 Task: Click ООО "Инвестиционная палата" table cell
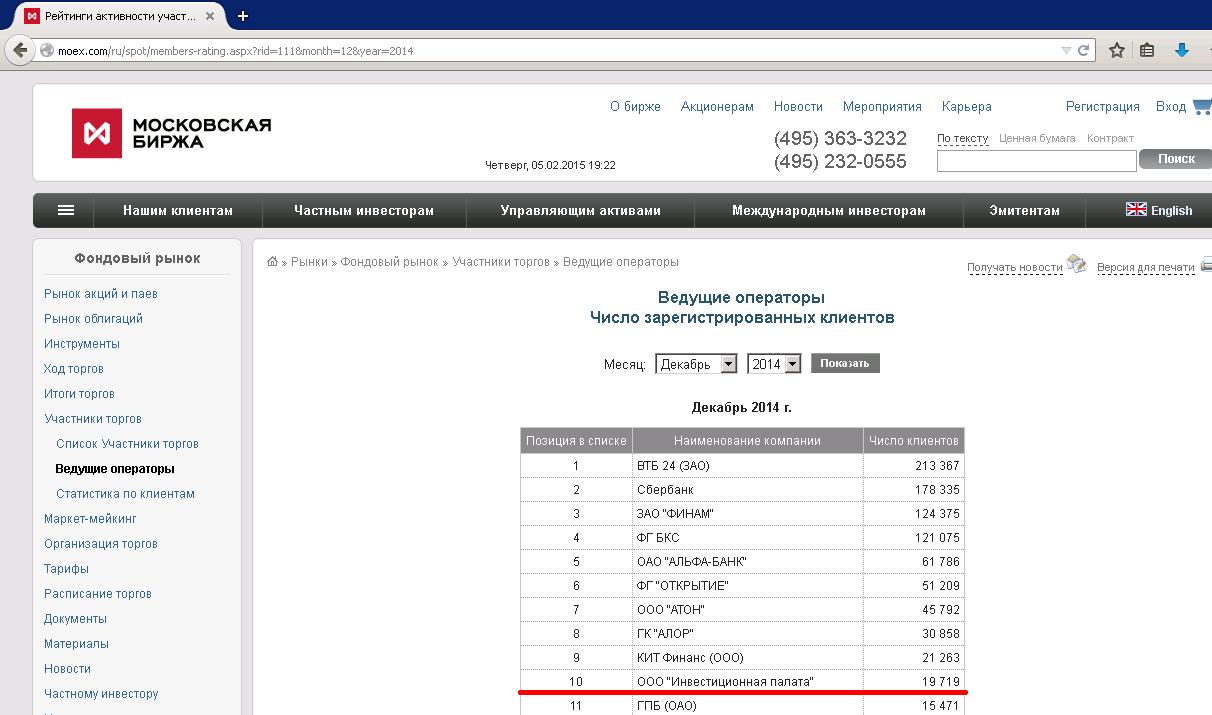coord(748,681)
